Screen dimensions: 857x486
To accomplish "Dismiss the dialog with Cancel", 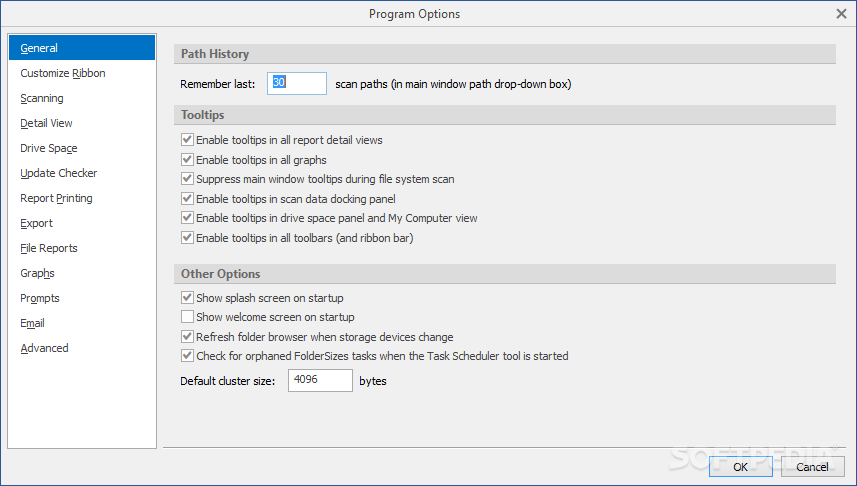I will 812,467.
